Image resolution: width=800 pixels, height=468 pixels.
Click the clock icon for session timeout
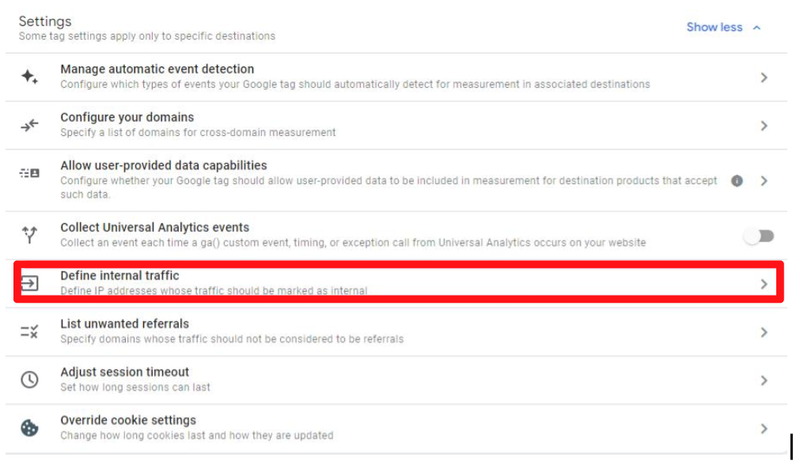[29, 380]
